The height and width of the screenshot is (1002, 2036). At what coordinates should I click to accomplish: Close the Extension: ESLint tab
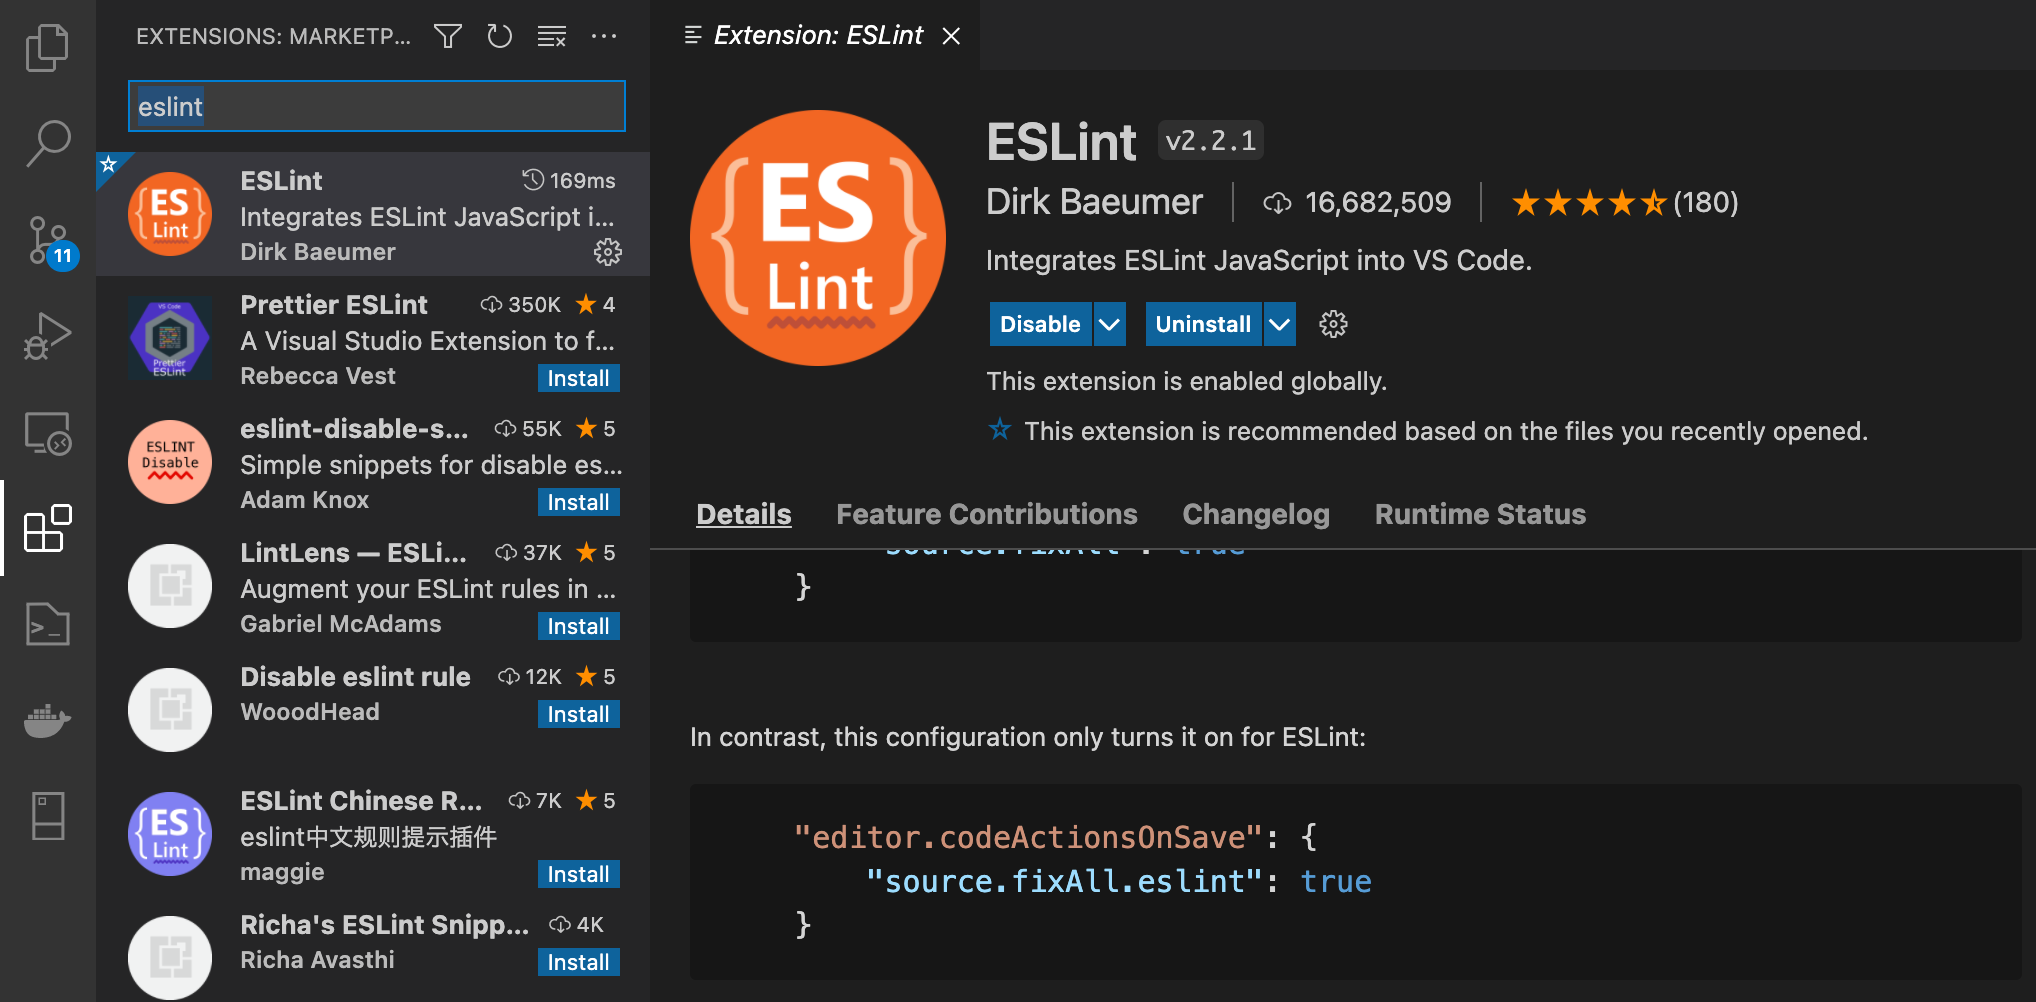pos(952,36)
